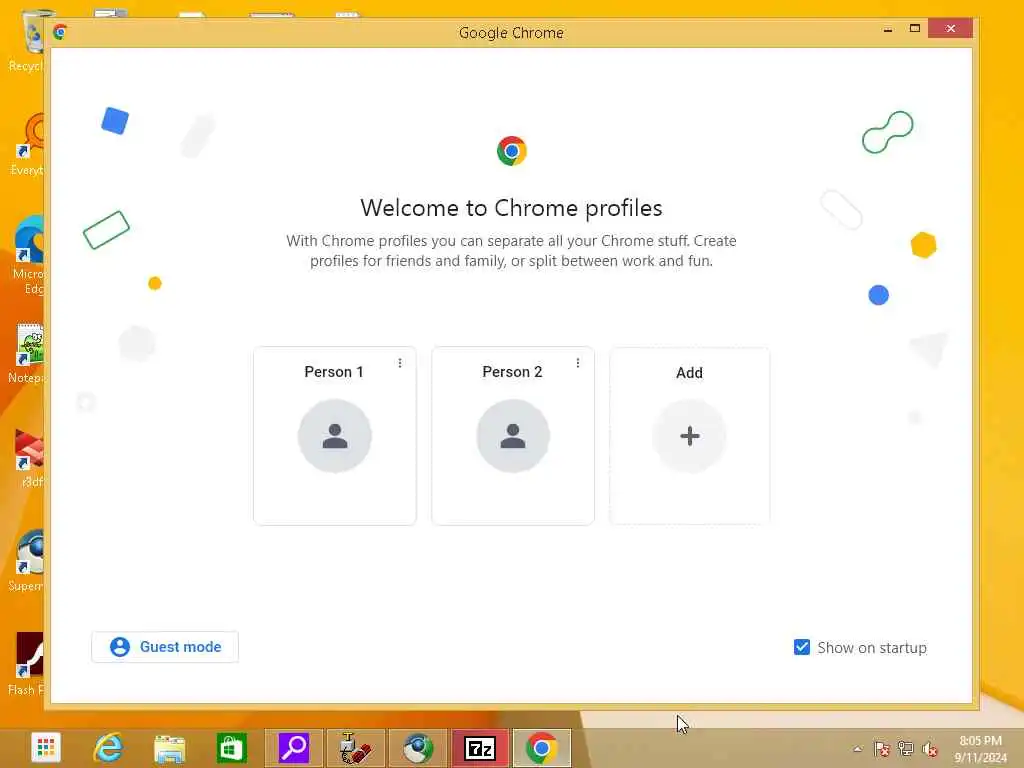Screen dimensions: 1024x768
Task: Add a new Chrome profile
Action: [690, 436]
